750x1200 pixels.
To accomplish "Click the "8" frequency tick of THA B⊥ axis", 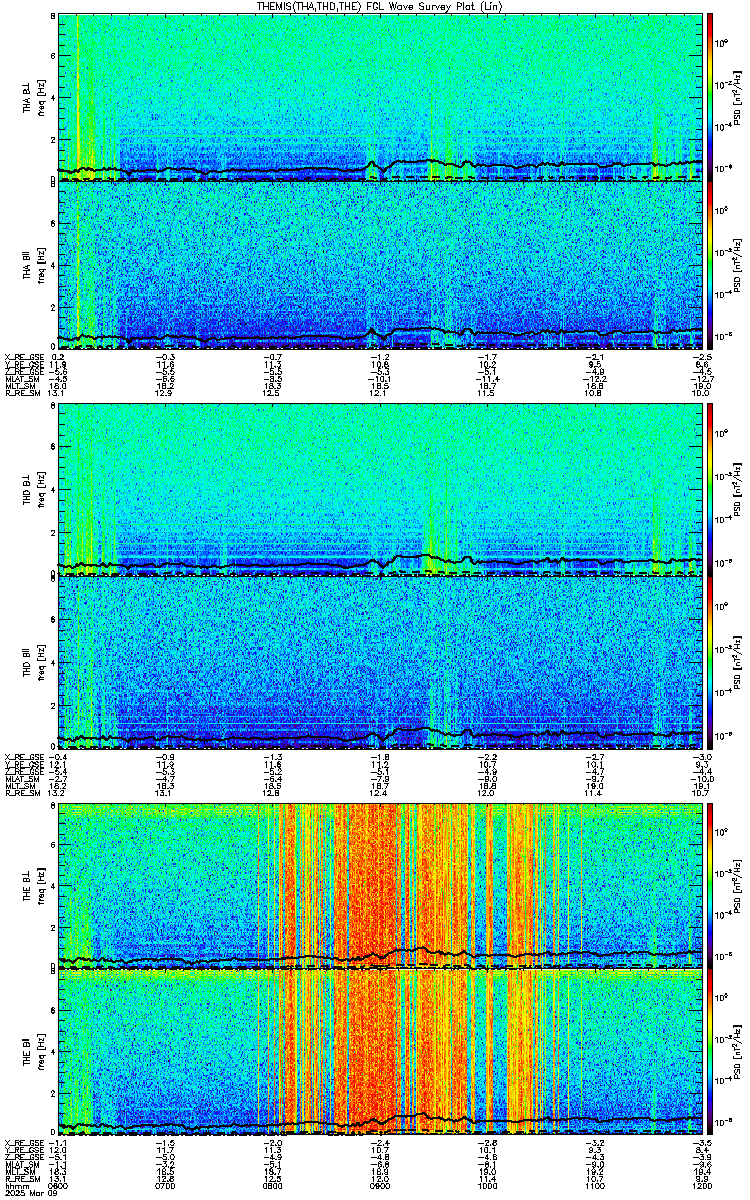I will 52,18.
